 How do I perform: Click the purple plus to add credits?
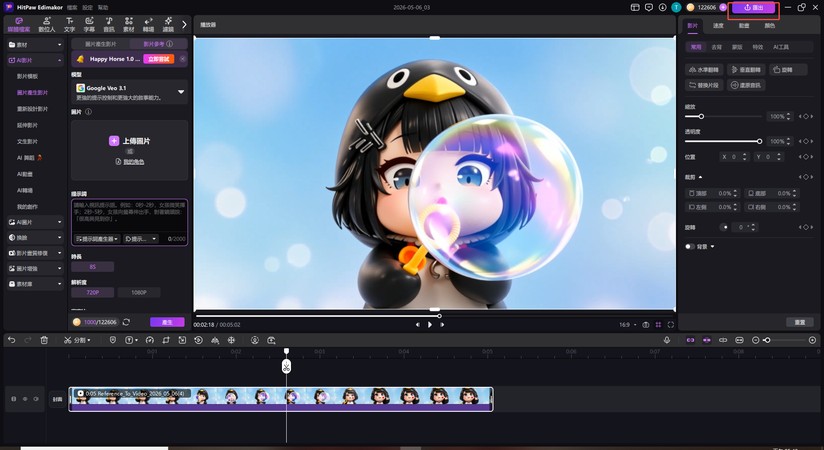[723, 7]
